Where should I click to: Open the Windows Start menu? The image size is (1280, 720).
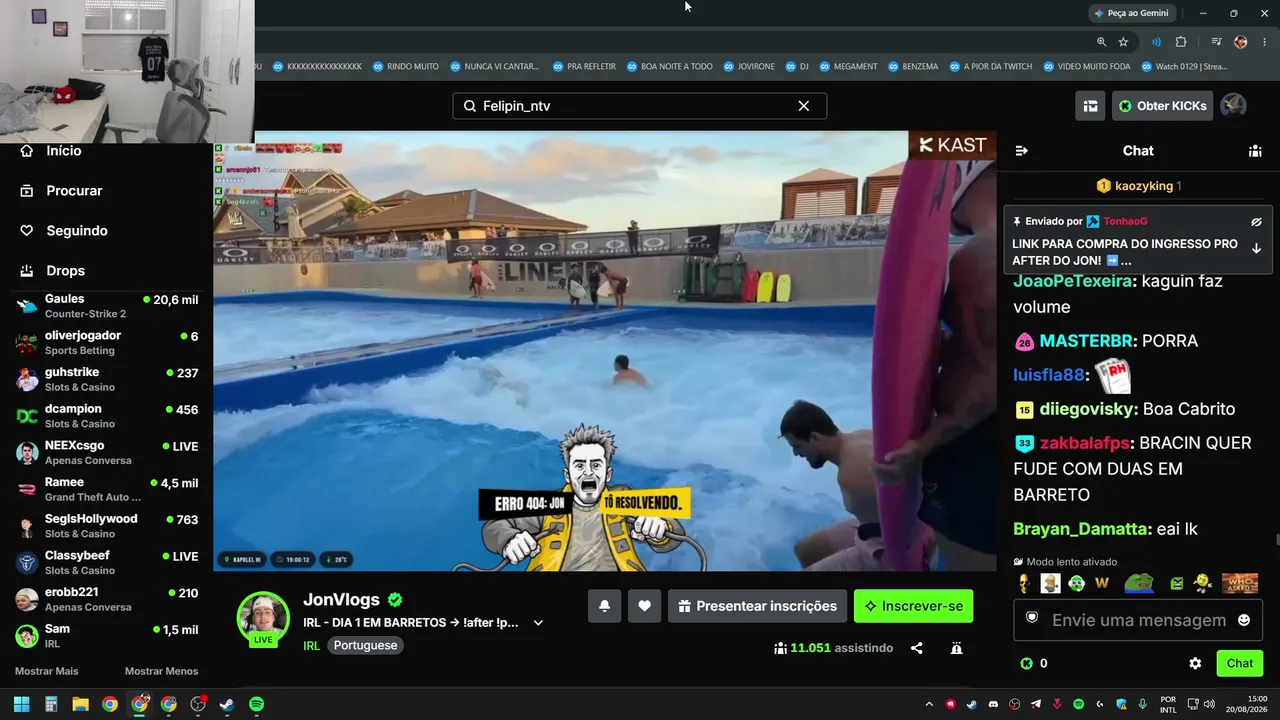coord(21,704)
